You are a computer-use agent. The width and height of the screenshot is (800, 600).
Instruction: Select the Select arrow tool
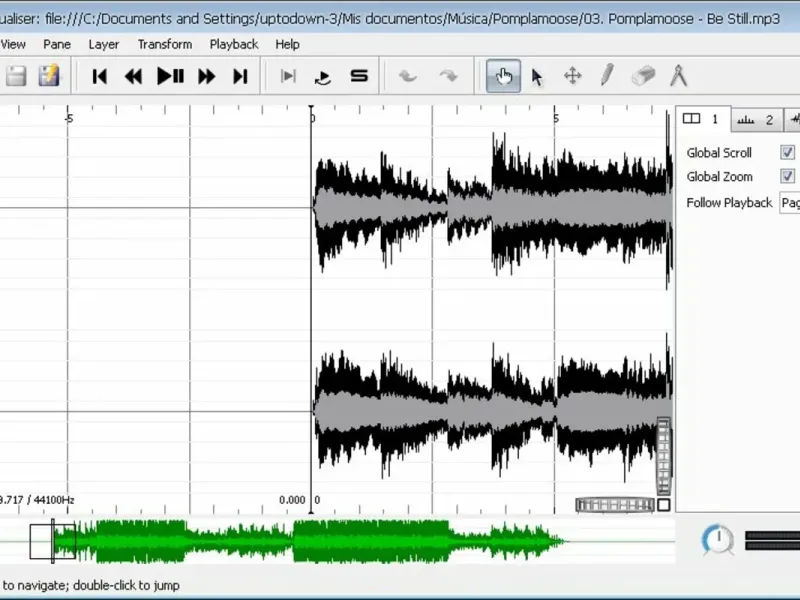coord(537,77)
